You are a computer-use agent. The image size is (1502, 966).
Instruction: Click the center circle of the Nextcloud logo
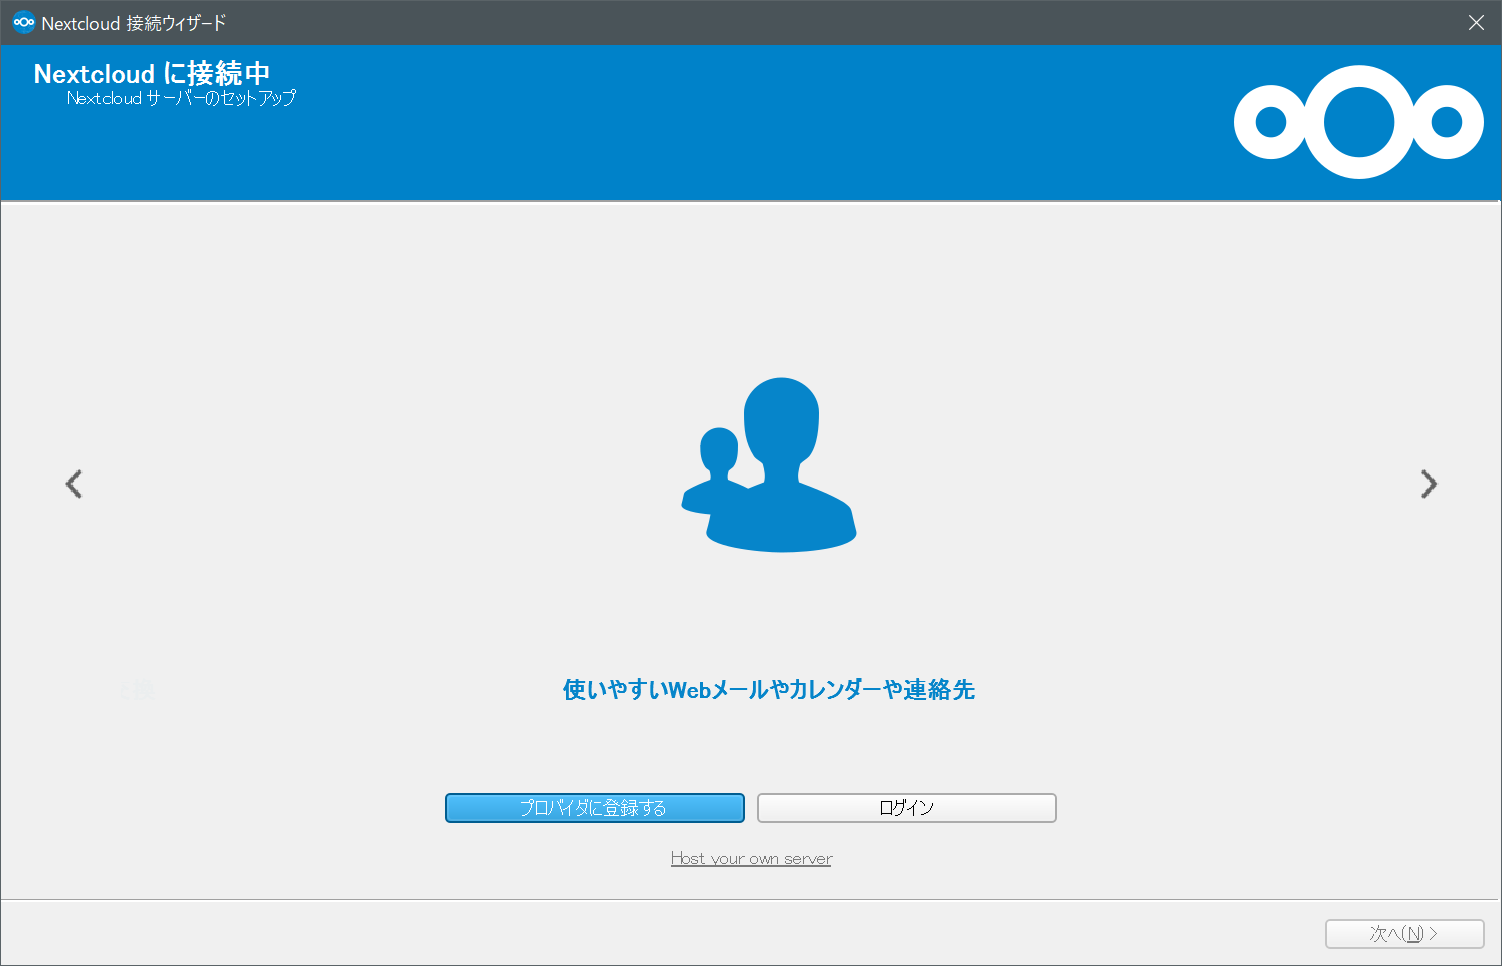click(x=1358, y=121)
